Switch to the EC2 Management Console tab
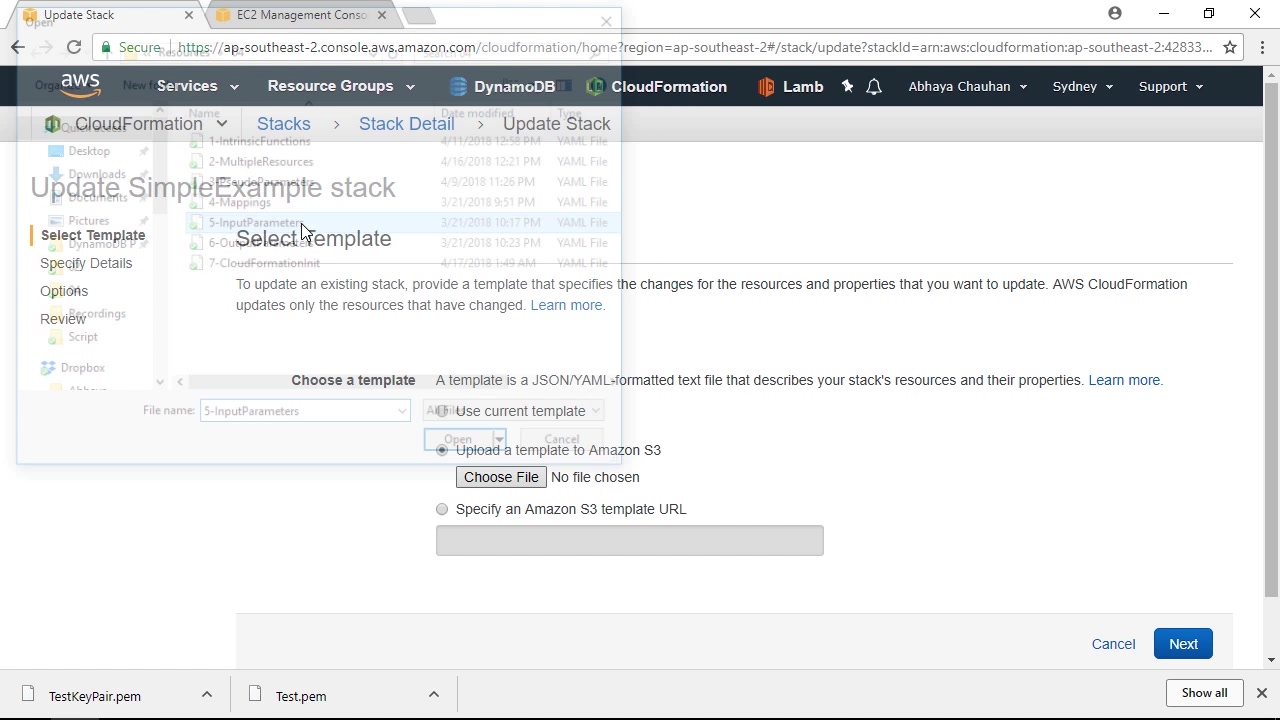The width and height of the screenshot is (1280, 720). pos(301,15)
